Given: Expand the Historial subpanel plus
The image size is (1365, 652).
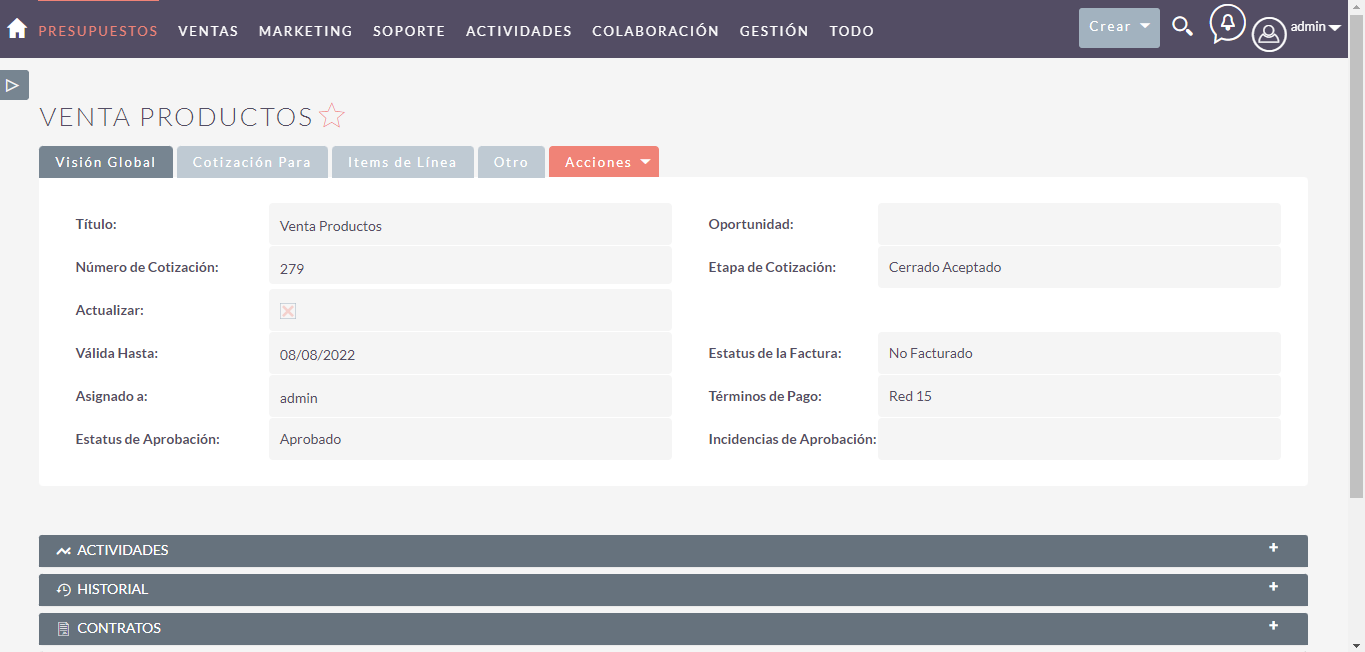Looking at the screenshot, I should click(1273, 587).
